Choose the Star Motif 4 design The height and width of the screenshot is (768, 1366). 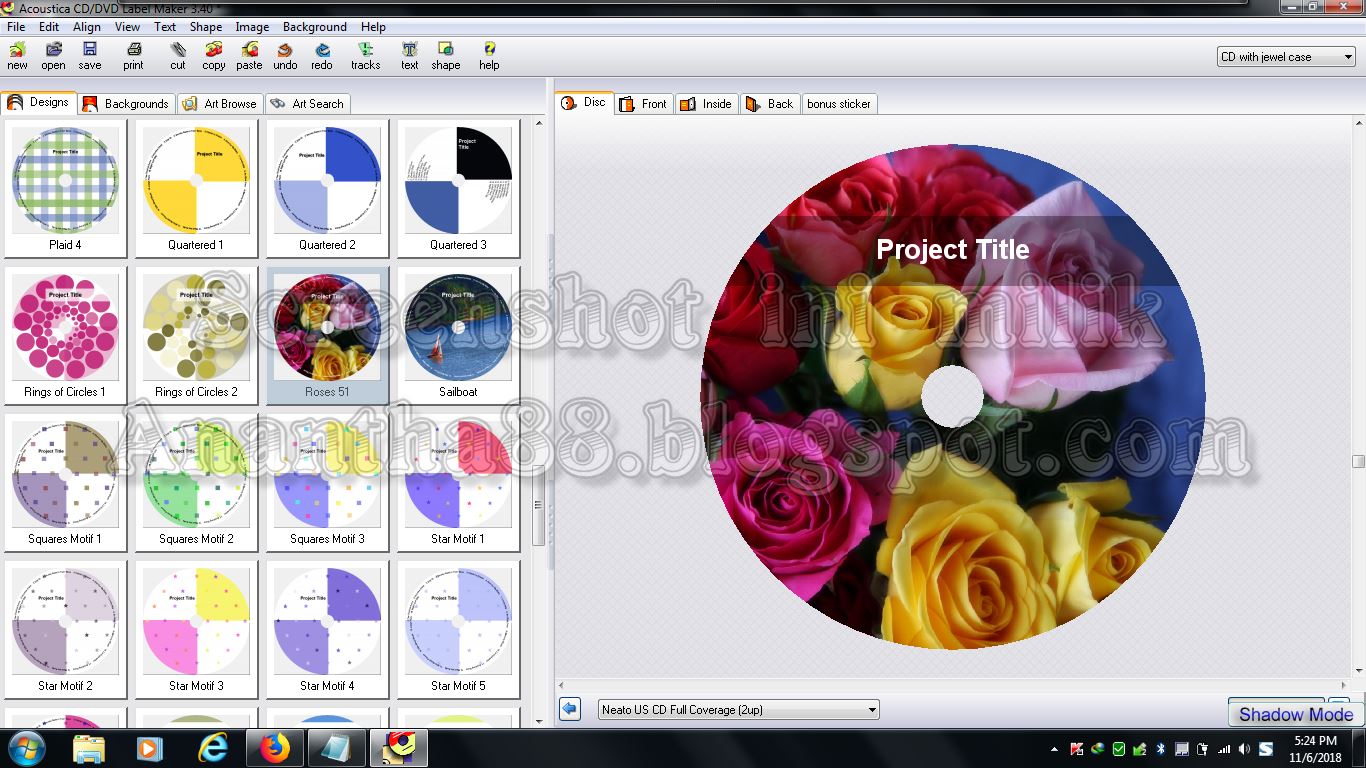point(328,629)
